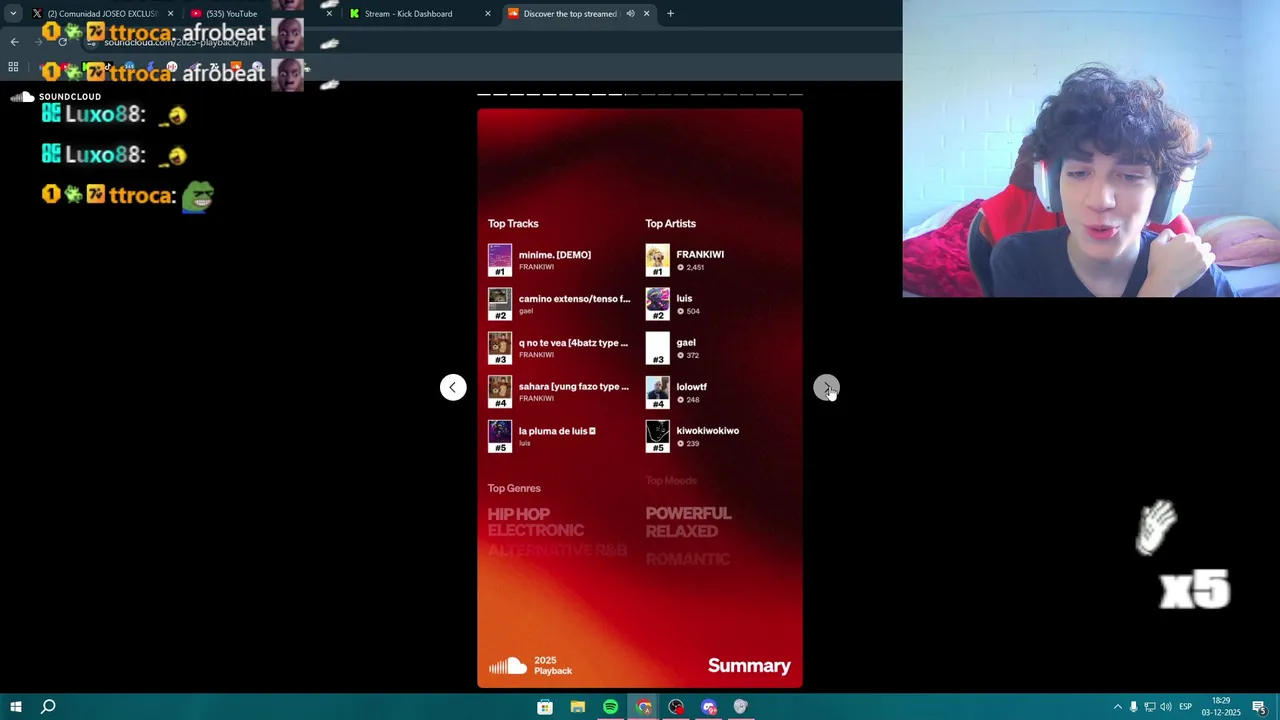Screen dimensions: 1280x720
Task: Click the track title camino extenso/tenso
Action: coord(574,299)
